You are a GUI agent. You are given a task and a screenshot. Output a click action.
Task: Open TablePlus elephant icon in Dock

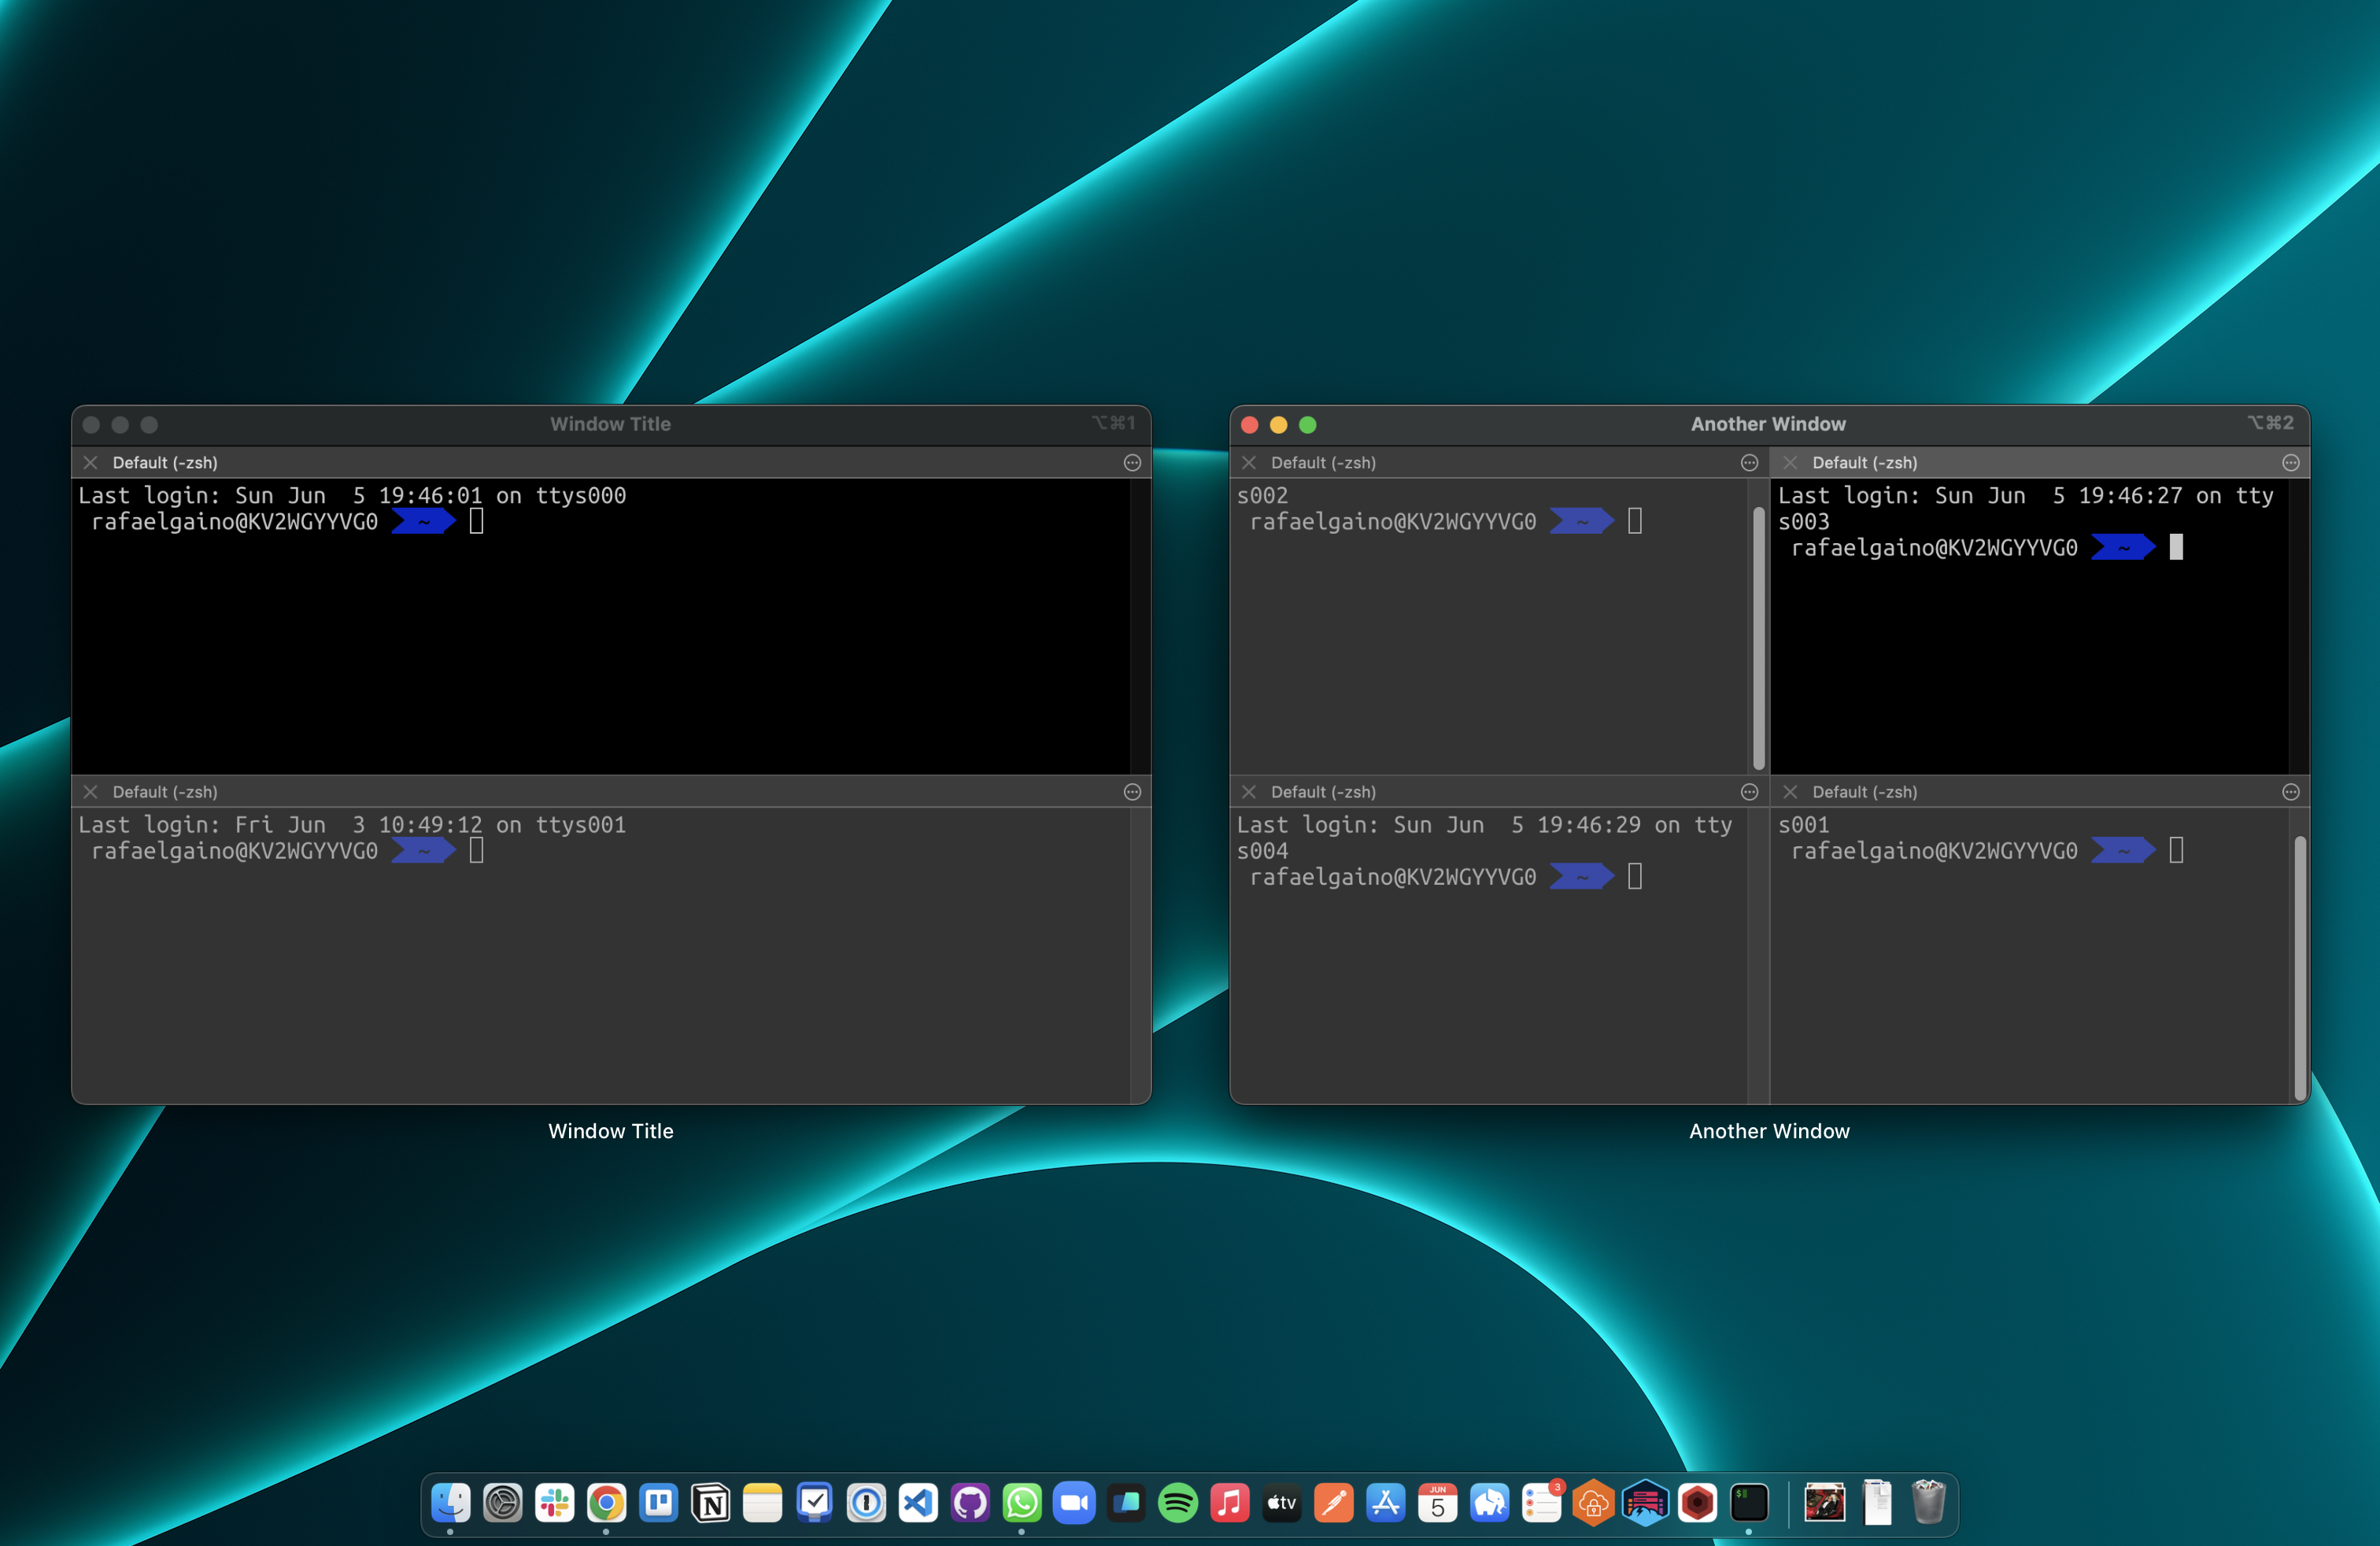1490,1502
